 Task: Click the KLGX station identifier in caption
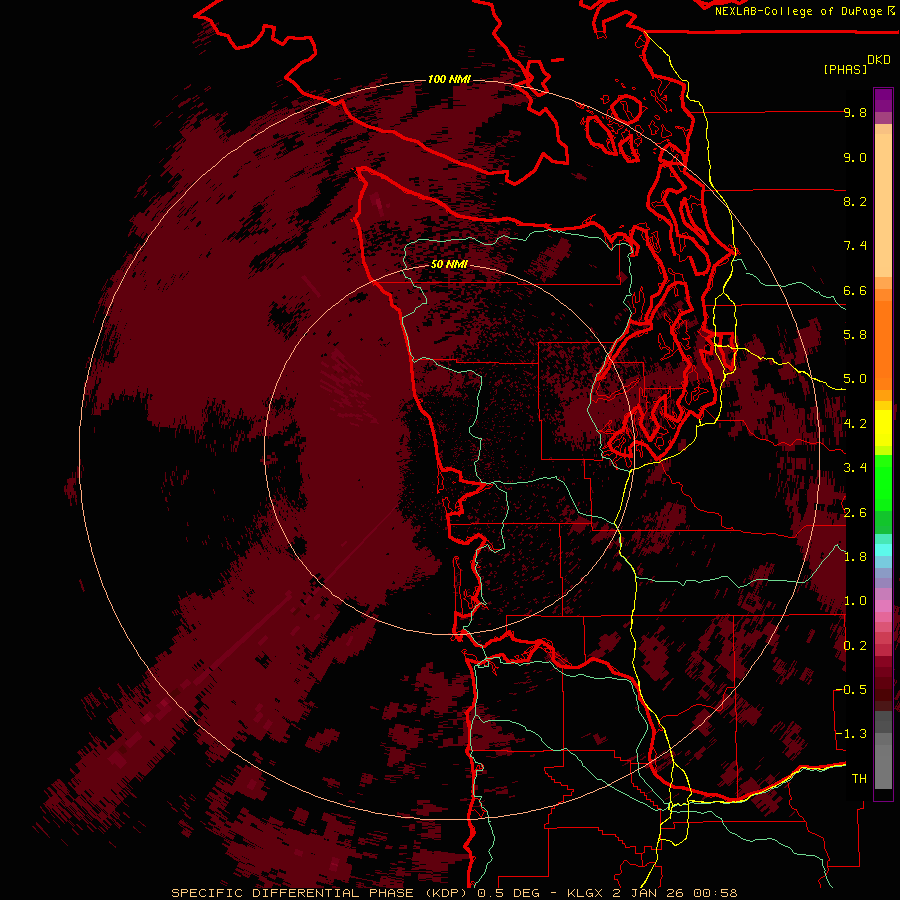(x=585, y=893)
